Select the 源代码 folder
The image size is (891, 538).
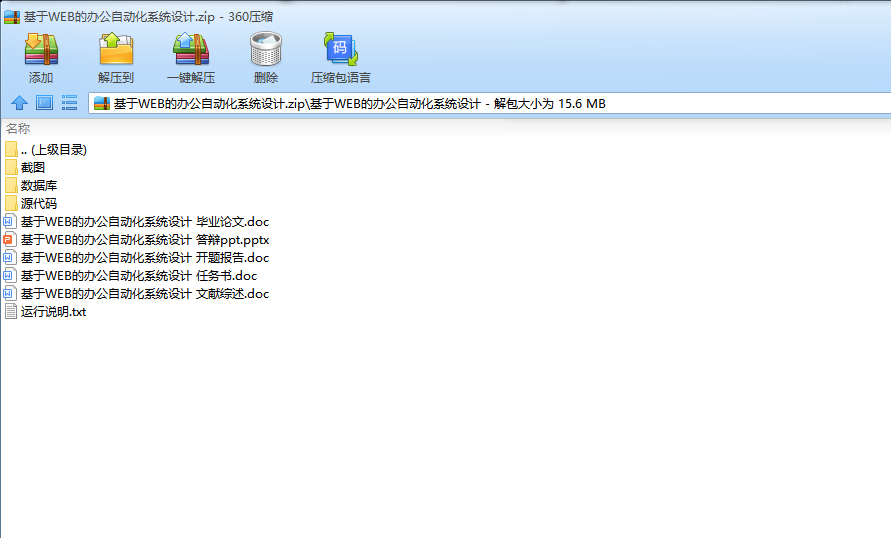click(31, 203)
